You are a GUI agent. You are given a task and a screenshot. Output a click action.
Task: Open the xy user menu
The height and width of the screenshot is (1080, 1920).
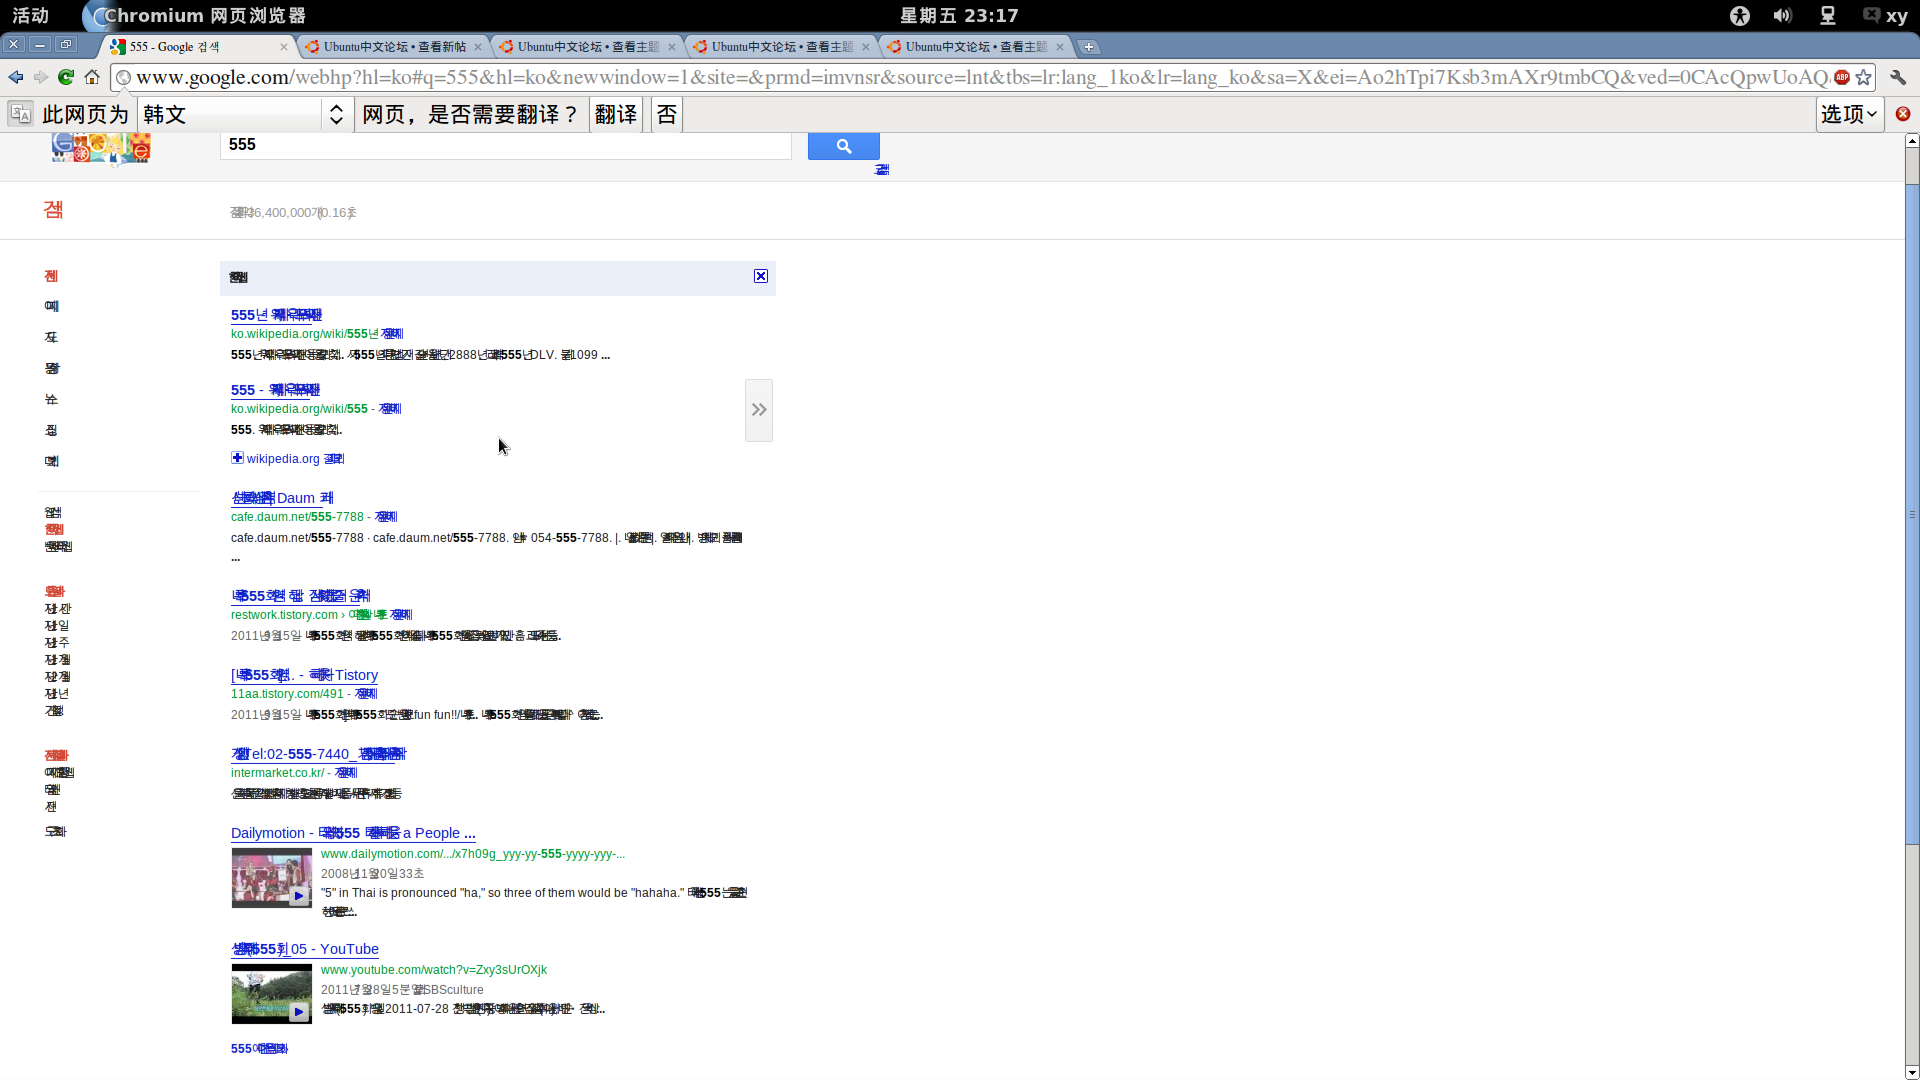(1886, 15)
